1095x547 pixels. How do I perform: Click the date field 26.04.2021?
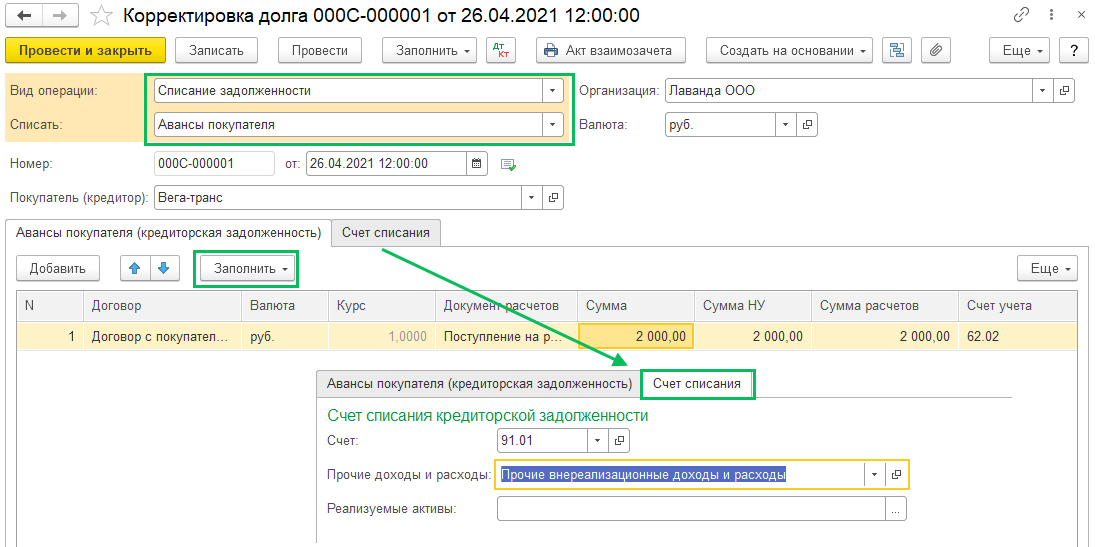coord(386,164)
